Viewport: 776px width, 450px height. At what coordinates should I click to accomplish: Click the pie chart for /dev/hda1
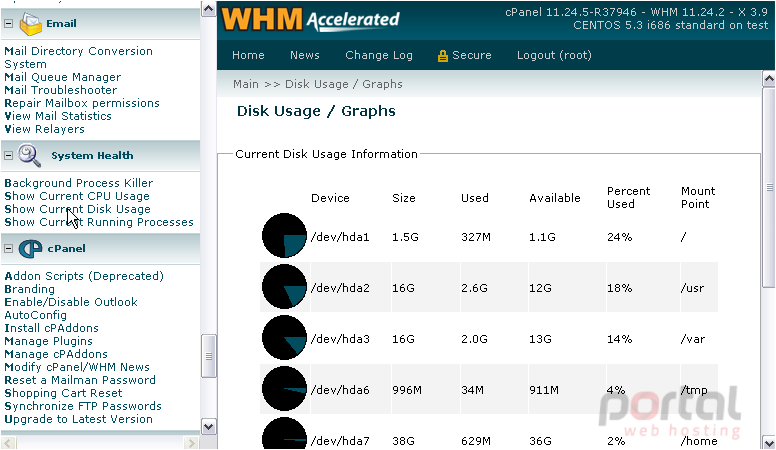tap(285, 236)
